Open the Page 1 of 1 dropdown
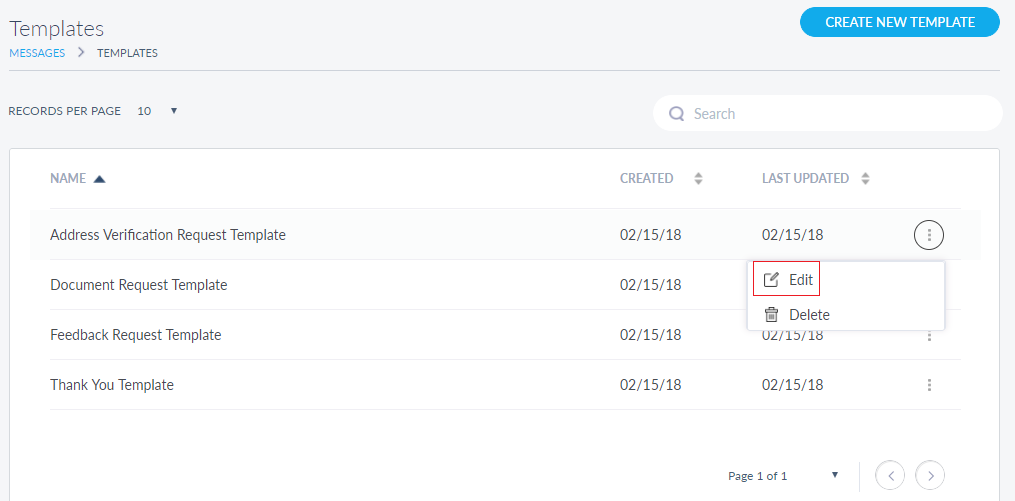1015x501 pixels. (834, 475)
